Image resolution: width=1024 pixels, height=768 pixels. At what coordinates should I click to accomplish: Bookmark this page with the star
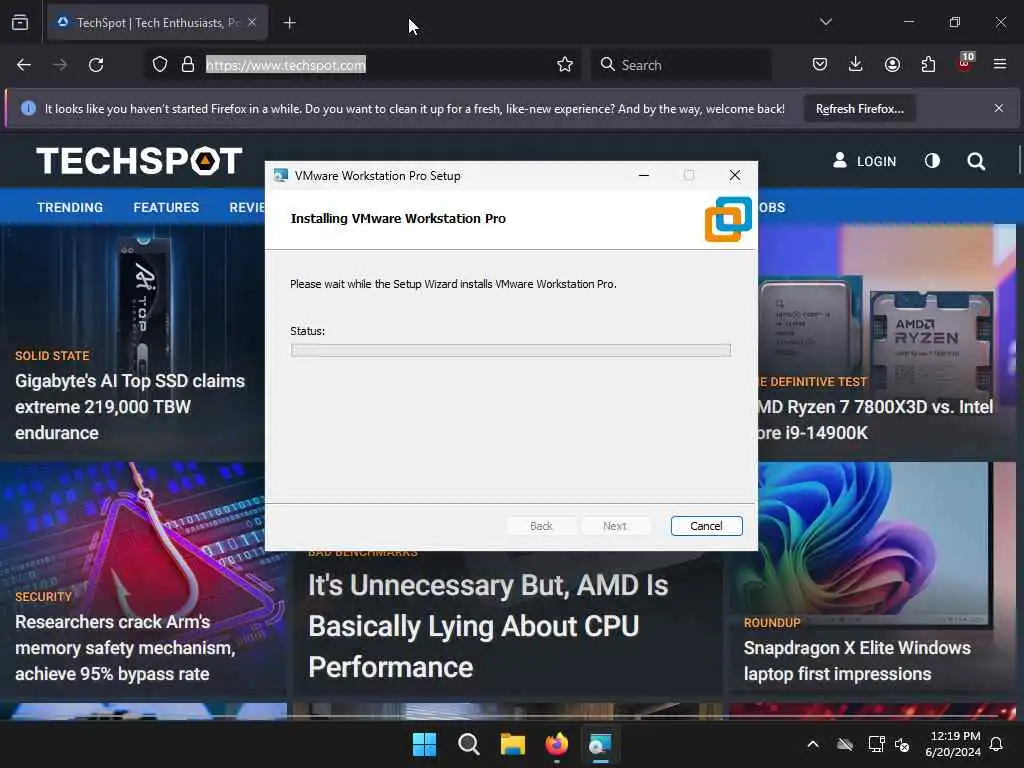565,65
